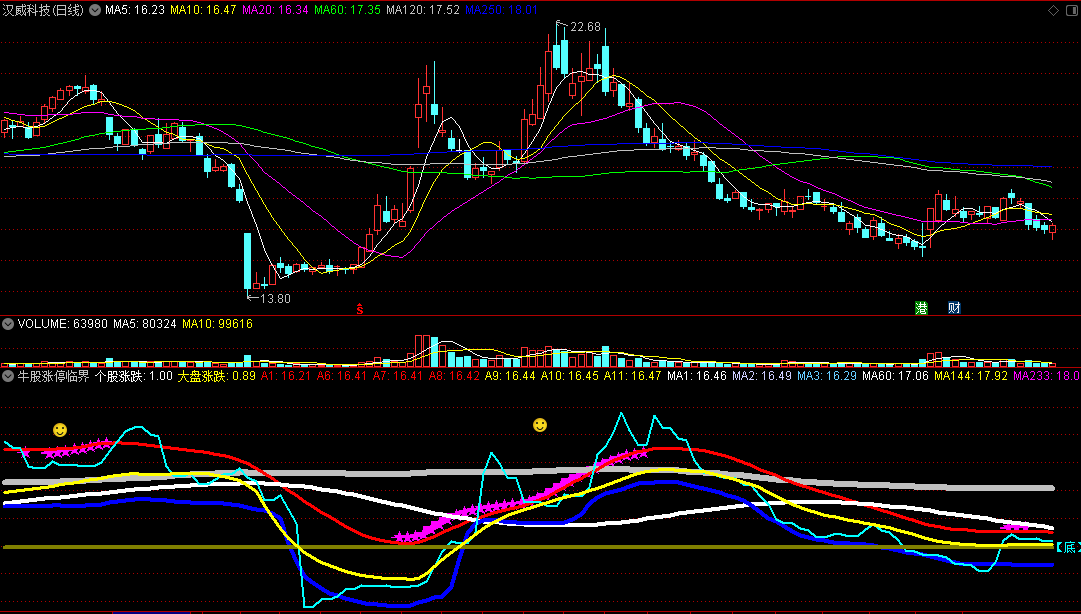Click the A10: 16.45 value
The image size is (1081, 614).
(569, 376)
